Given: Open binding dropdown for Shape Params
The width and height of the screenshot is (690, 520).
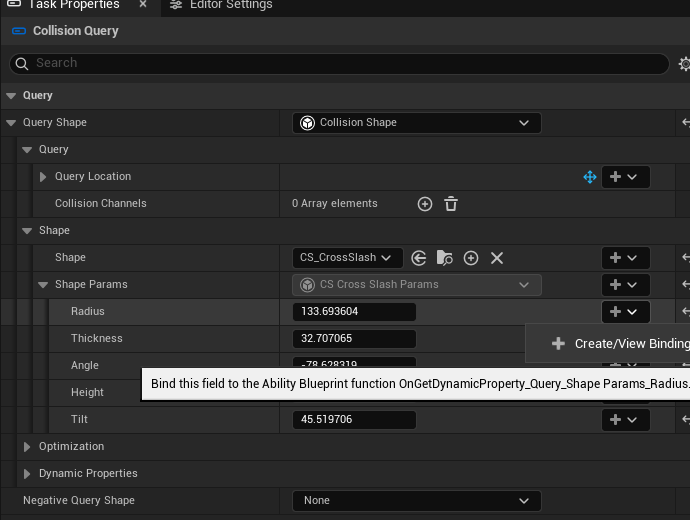Looking at the screenshot, I should click(x=625, y=285).
